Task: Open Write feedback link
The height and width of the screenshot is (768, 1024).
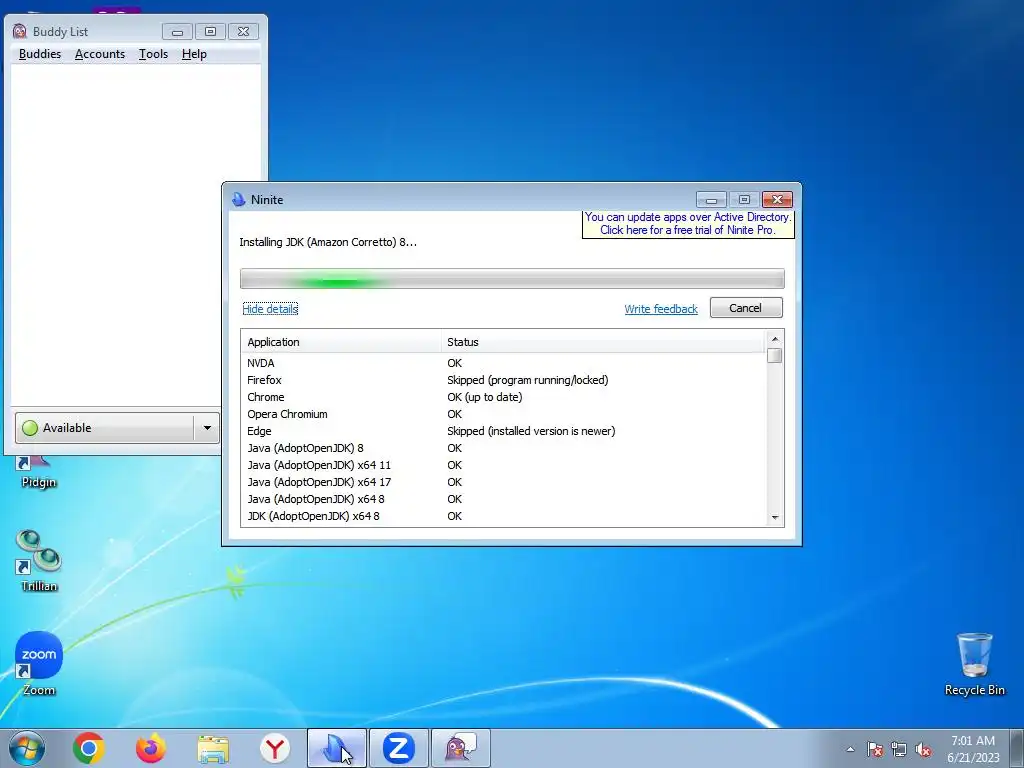Action: click(661, 309)
